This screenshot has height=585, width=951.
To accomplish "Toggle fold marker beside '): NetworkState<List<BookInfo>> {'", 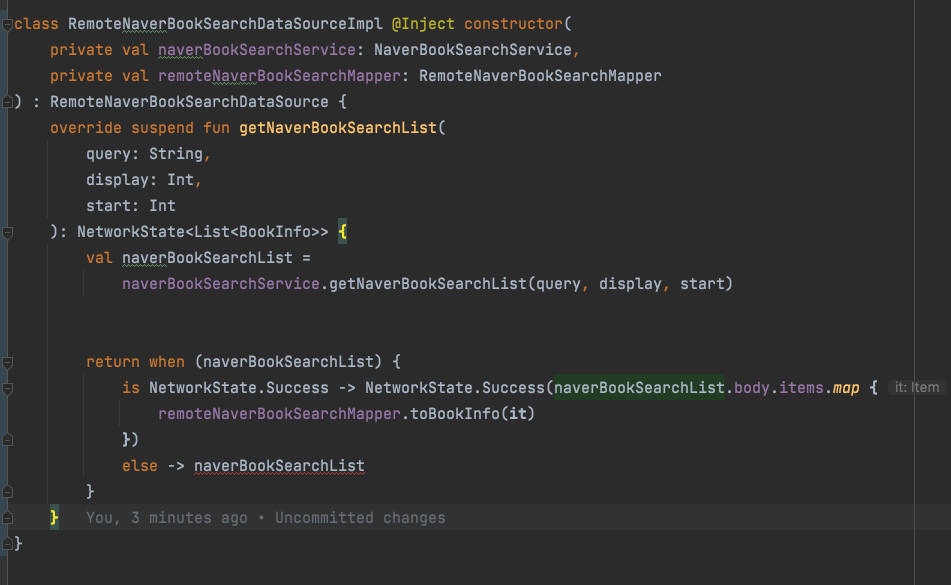I will 7,232.
